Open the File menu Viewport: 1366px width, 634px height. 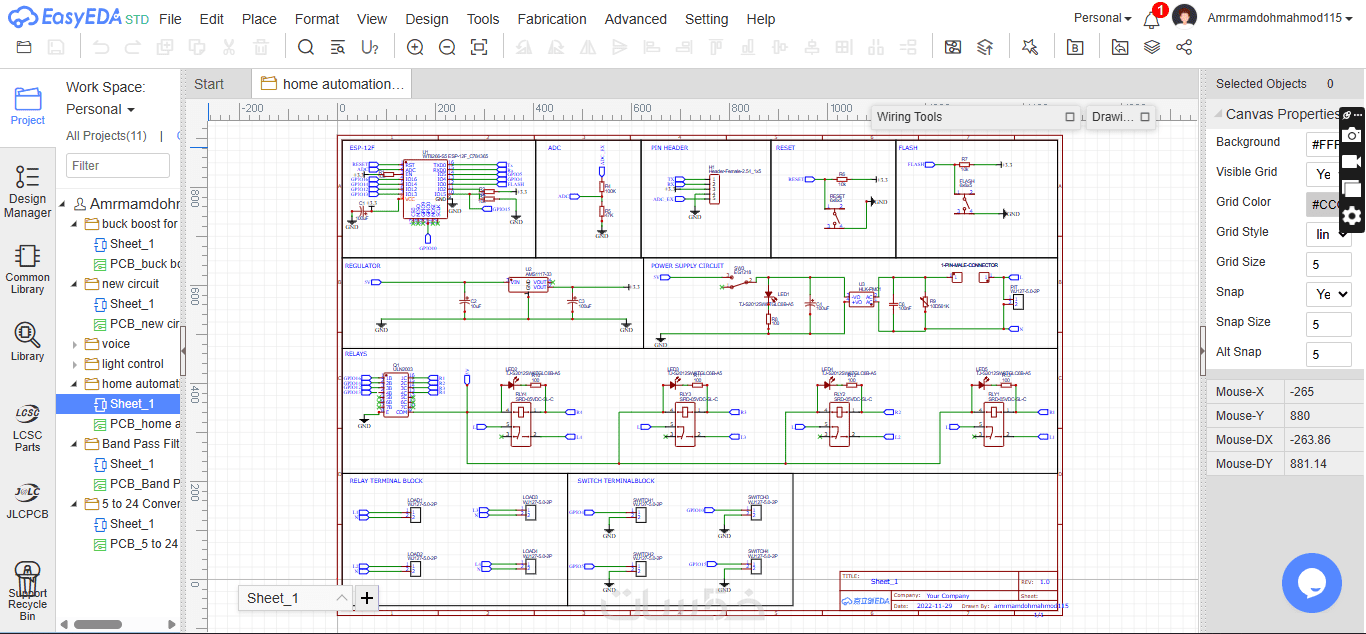(170, 19)
